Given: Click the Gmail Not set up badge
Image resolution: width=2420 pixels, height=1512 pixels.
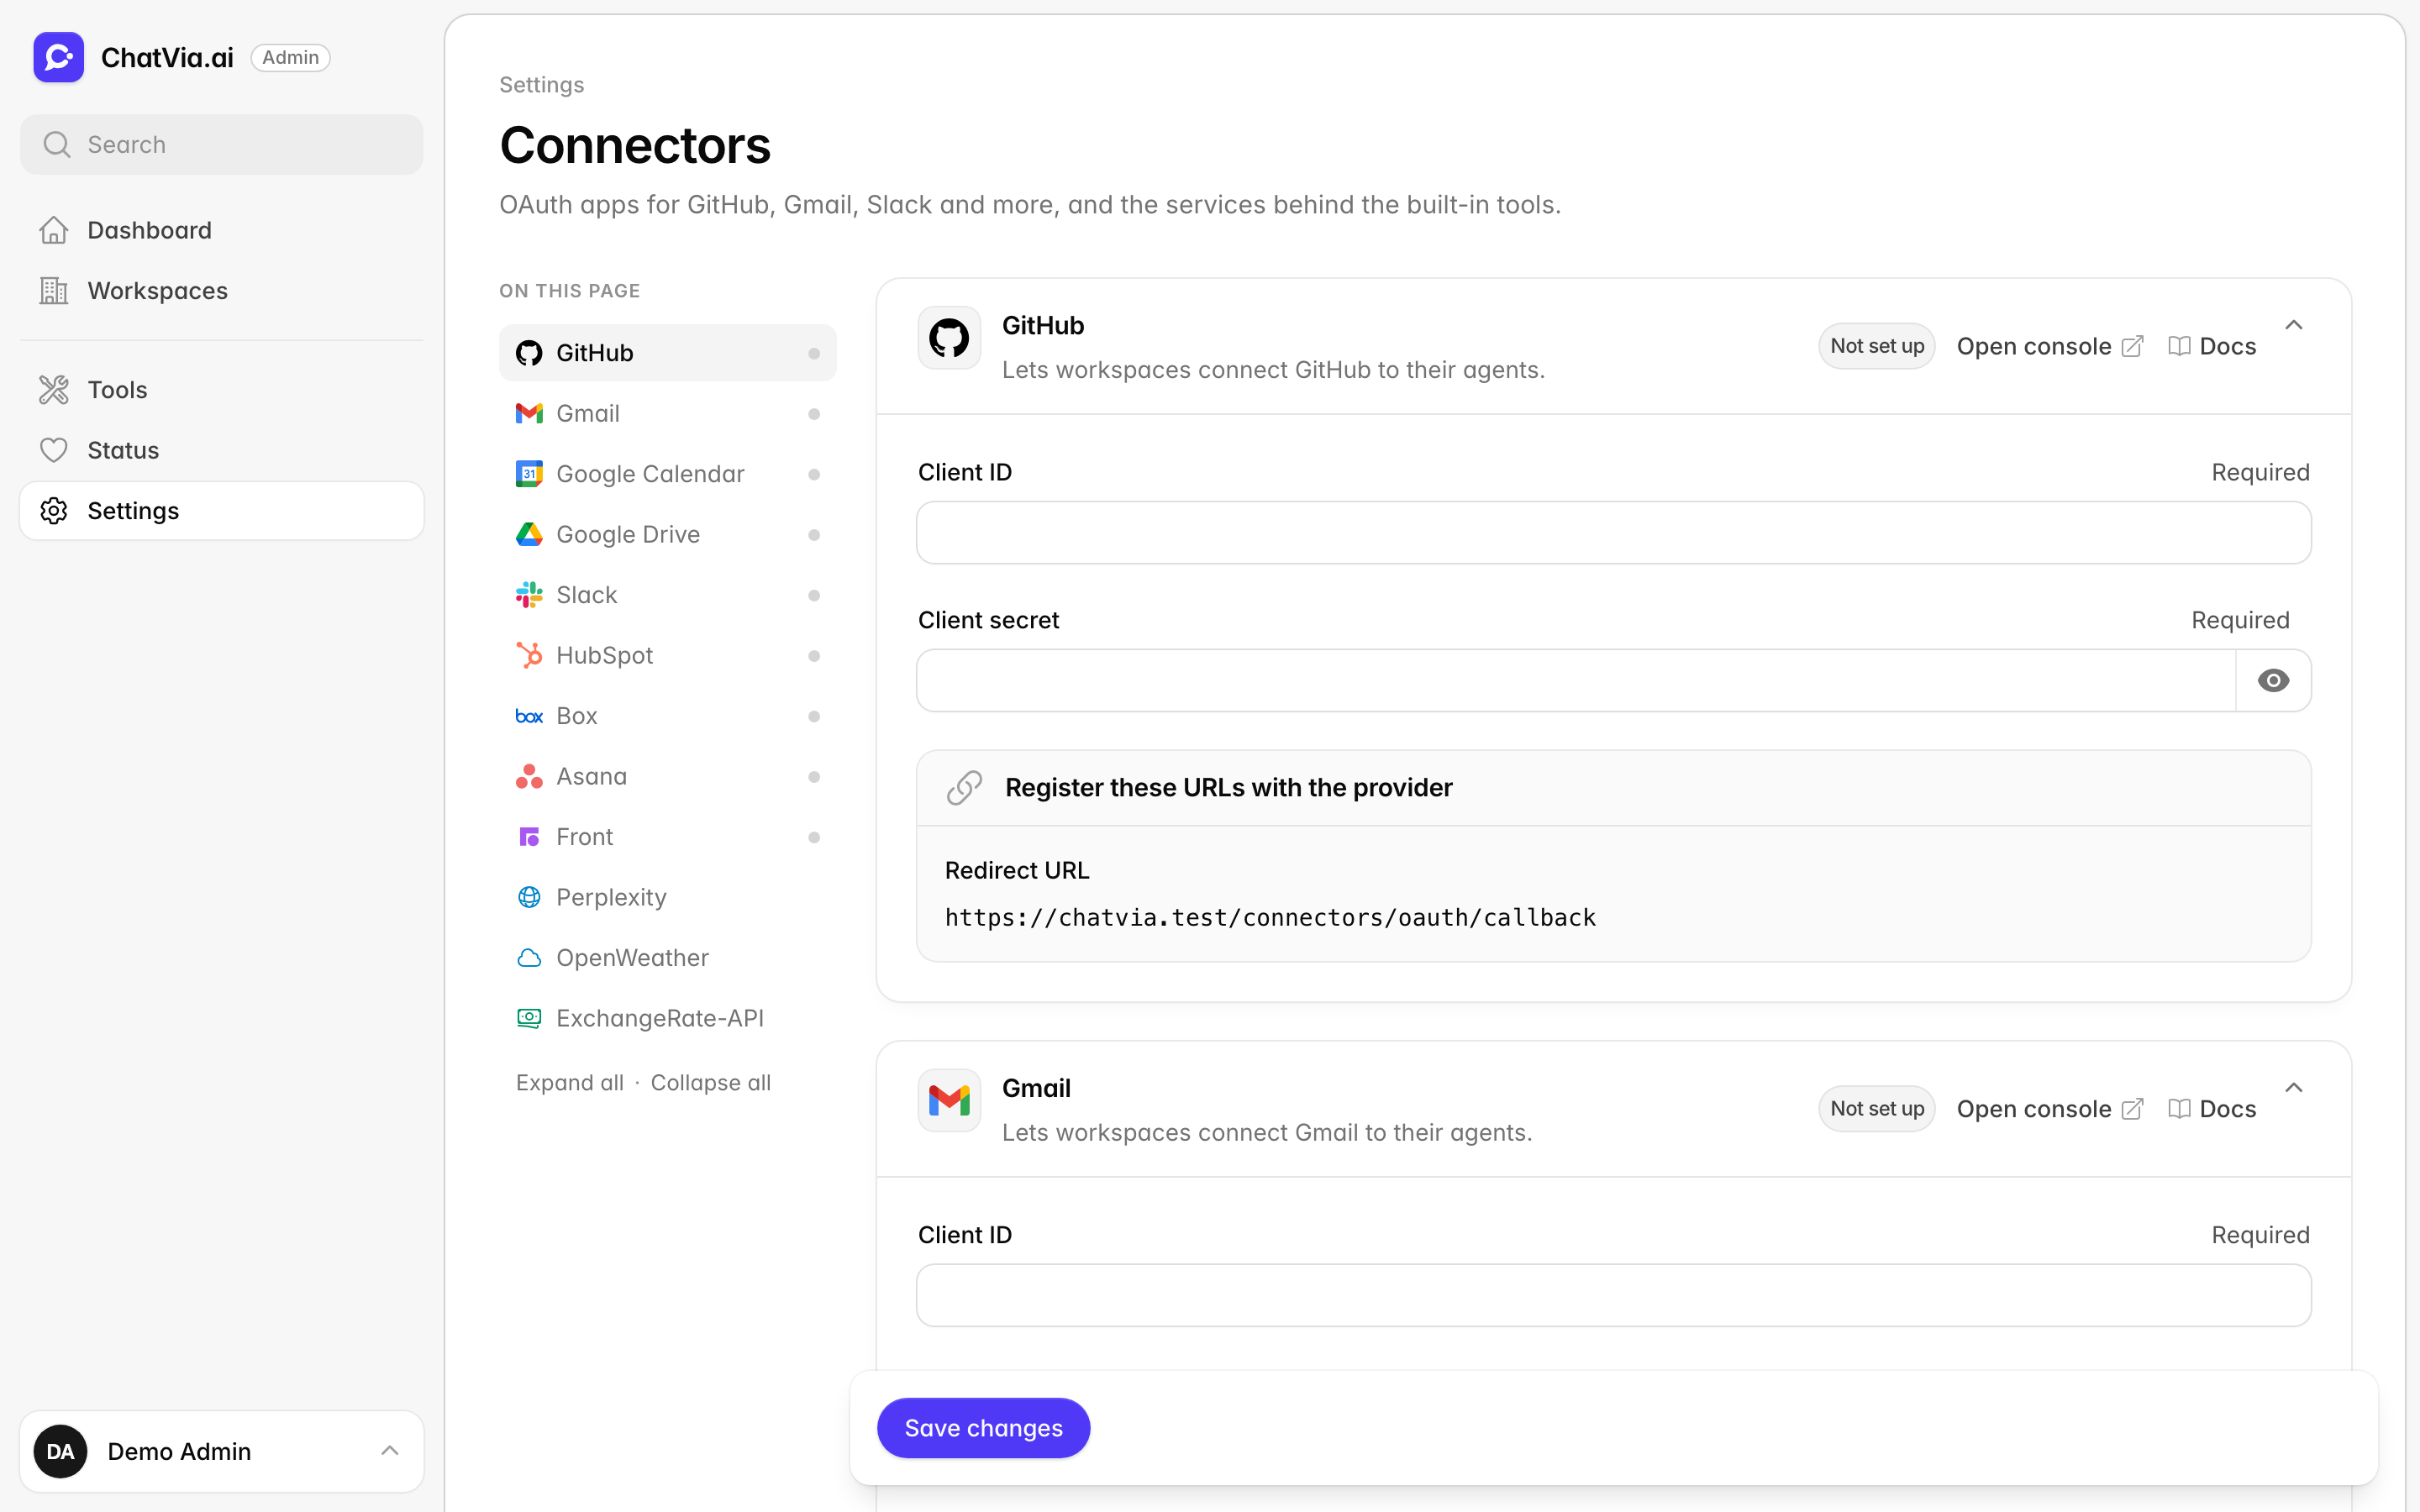Looking at the screenshot, I should tap(1877, 1109).
